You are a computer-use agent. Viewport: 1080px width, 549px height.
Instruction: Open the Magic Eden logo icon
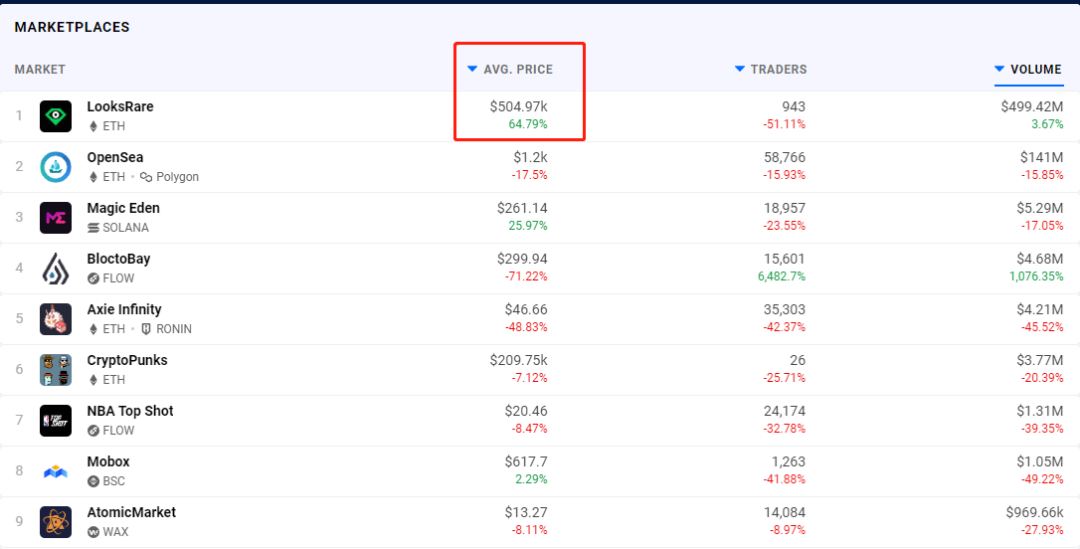(x=56, y=218)
